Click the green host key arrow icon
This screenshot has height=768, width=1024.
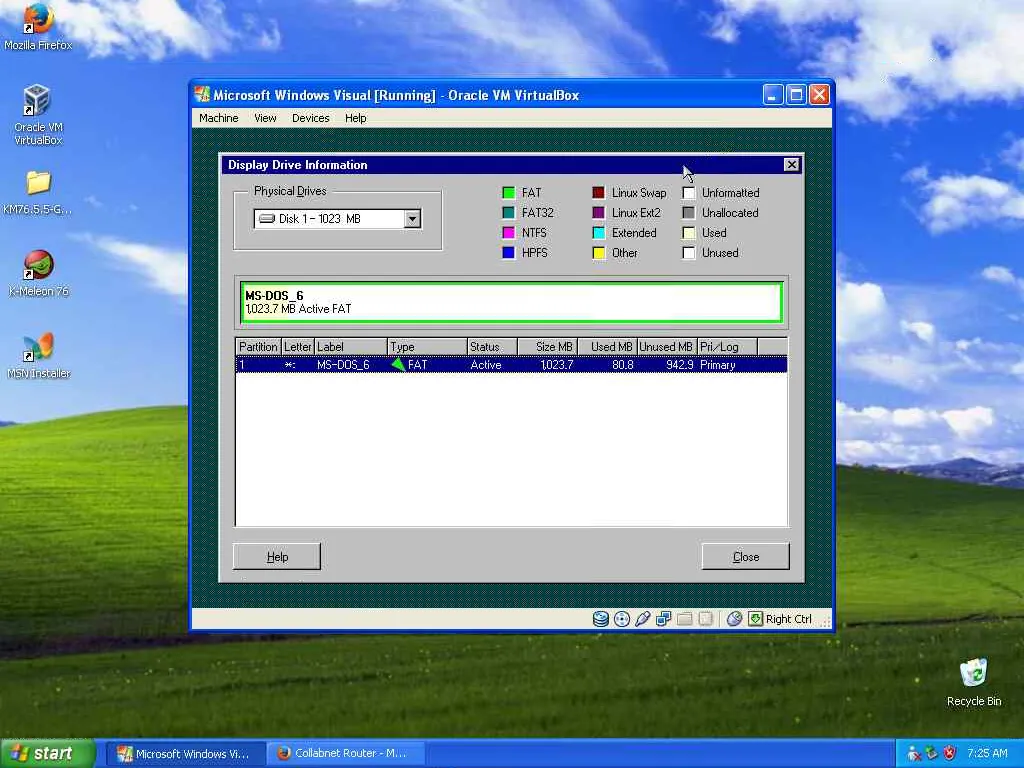click(x=756, y=618)
